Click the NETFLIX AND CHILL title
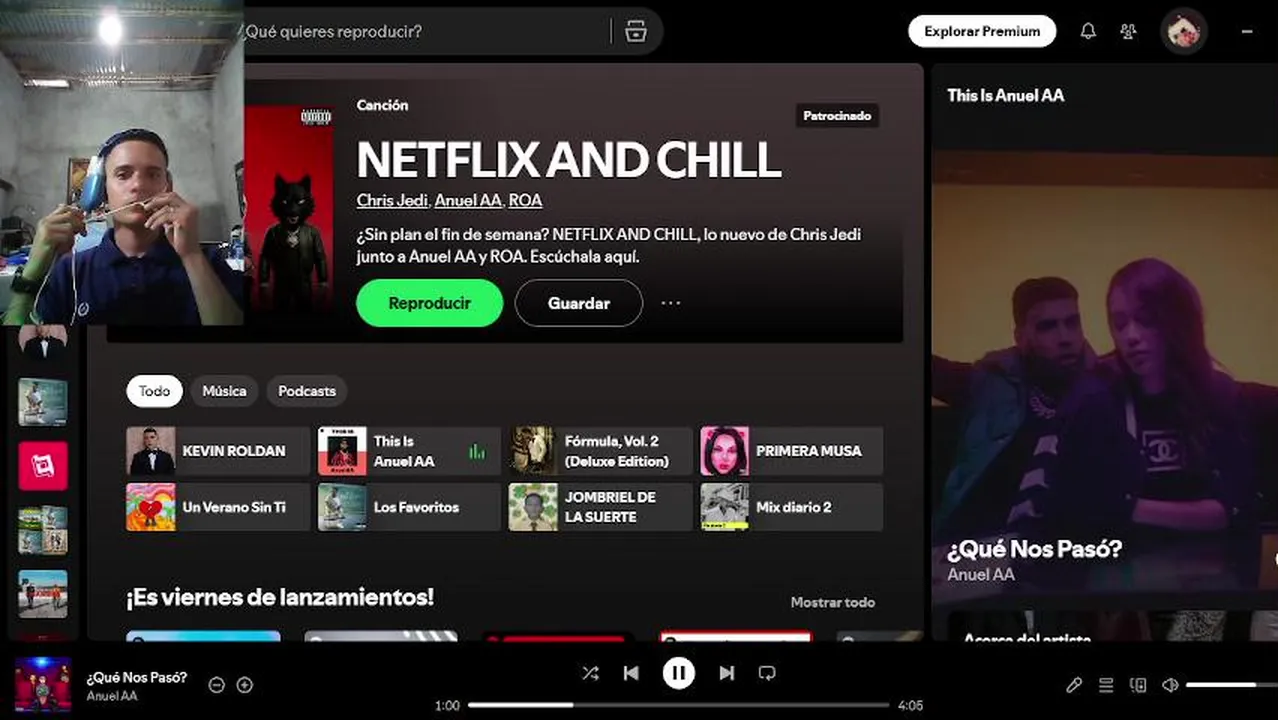This screenshot has height=720, width=1278. coord(569,160)
